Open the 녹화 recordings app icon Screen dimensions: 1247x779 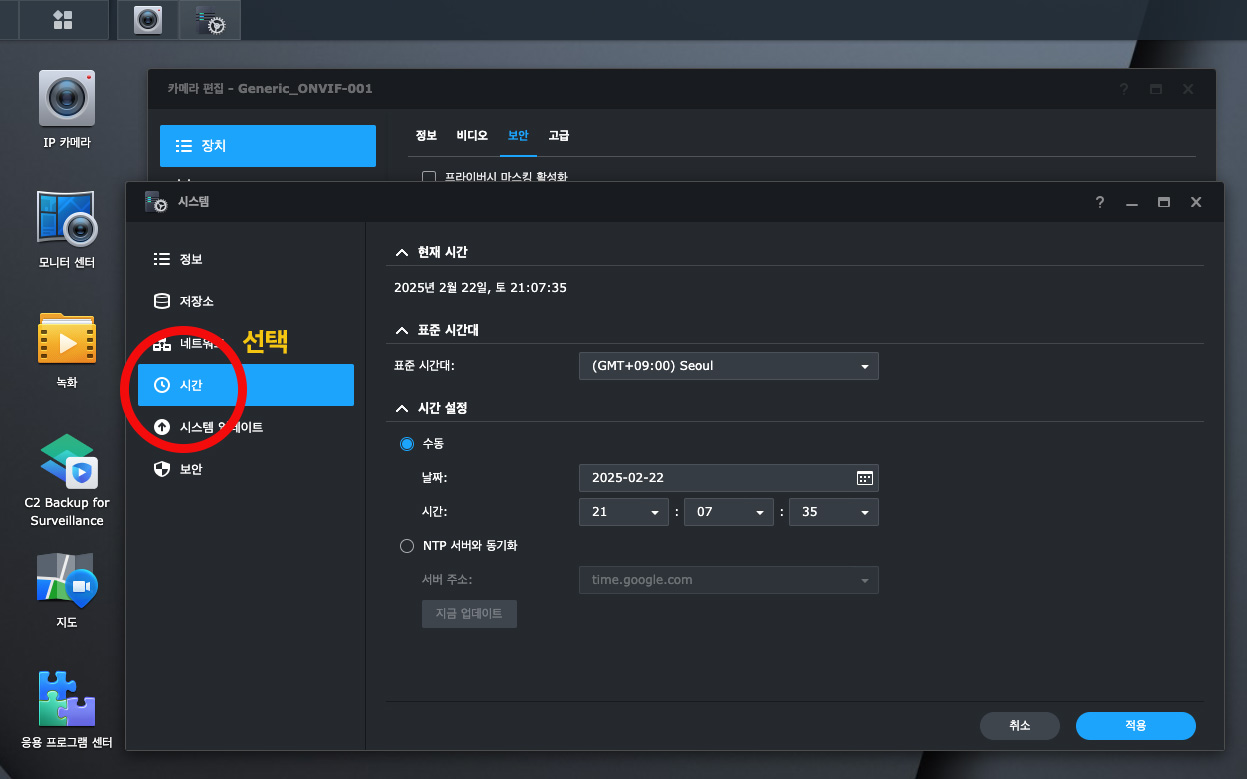point(66,339)
